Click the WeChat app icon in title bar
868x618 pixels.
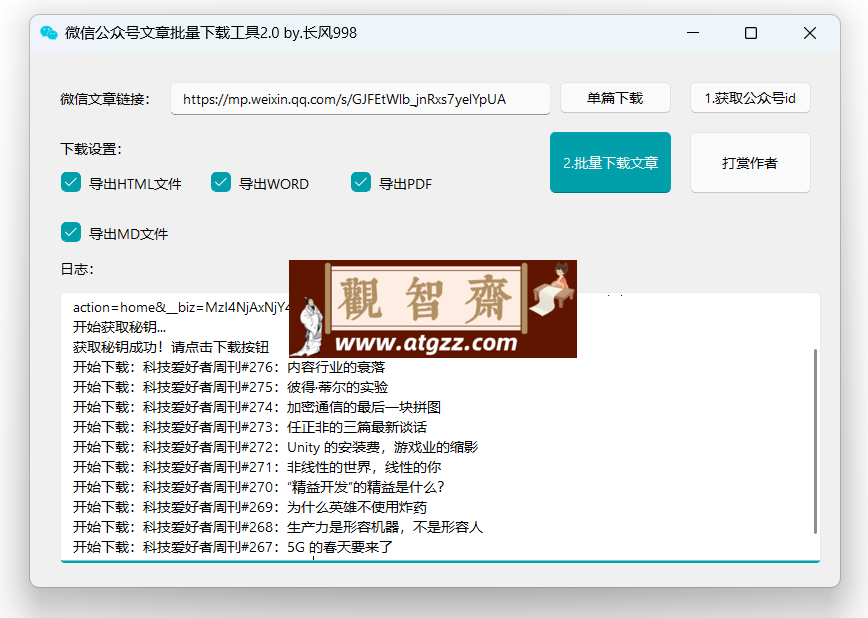49,33
